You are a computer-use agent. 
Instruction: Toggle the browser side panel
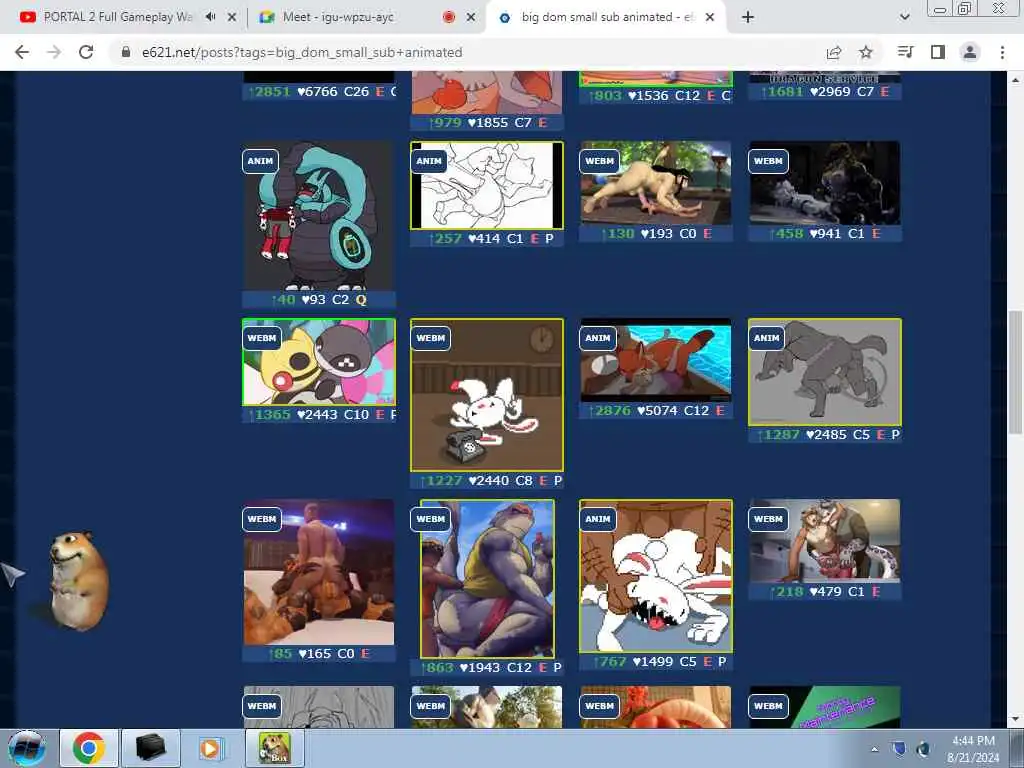[938, 52]
